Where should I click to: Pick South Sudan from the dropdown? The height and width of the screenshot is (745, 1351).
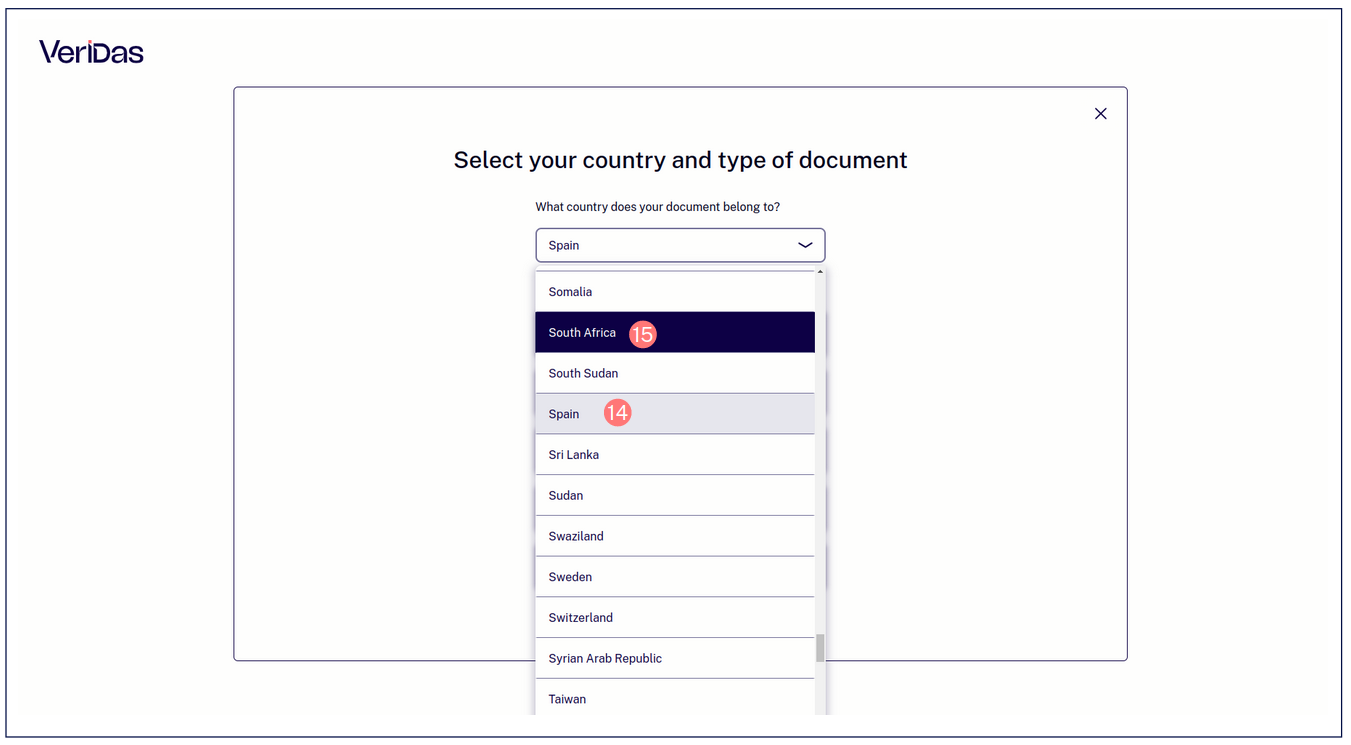pyautogui.click(x=675, y=373)
